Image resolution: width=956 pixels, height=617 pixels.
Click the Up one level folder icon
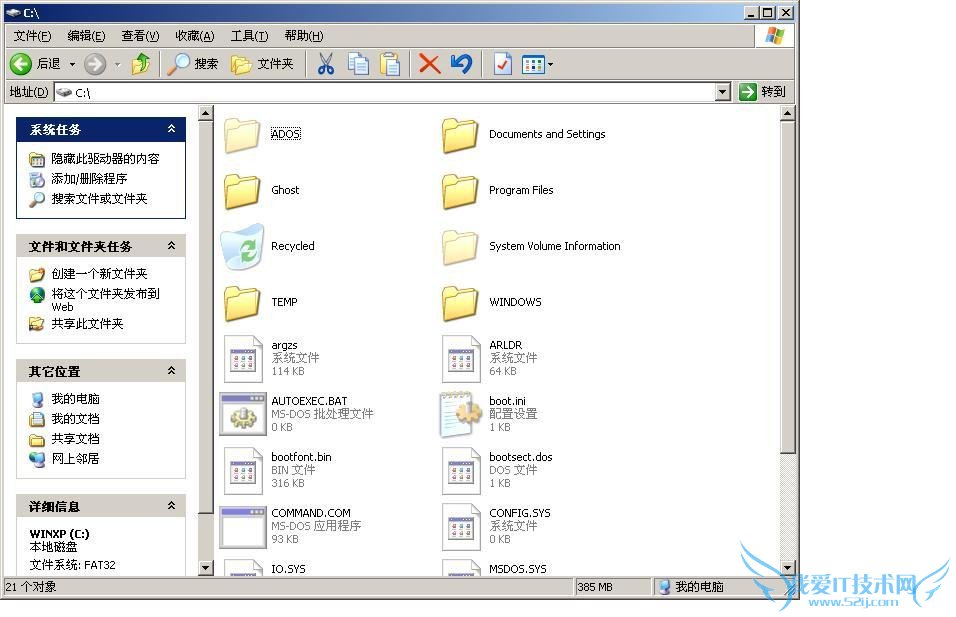141,64
